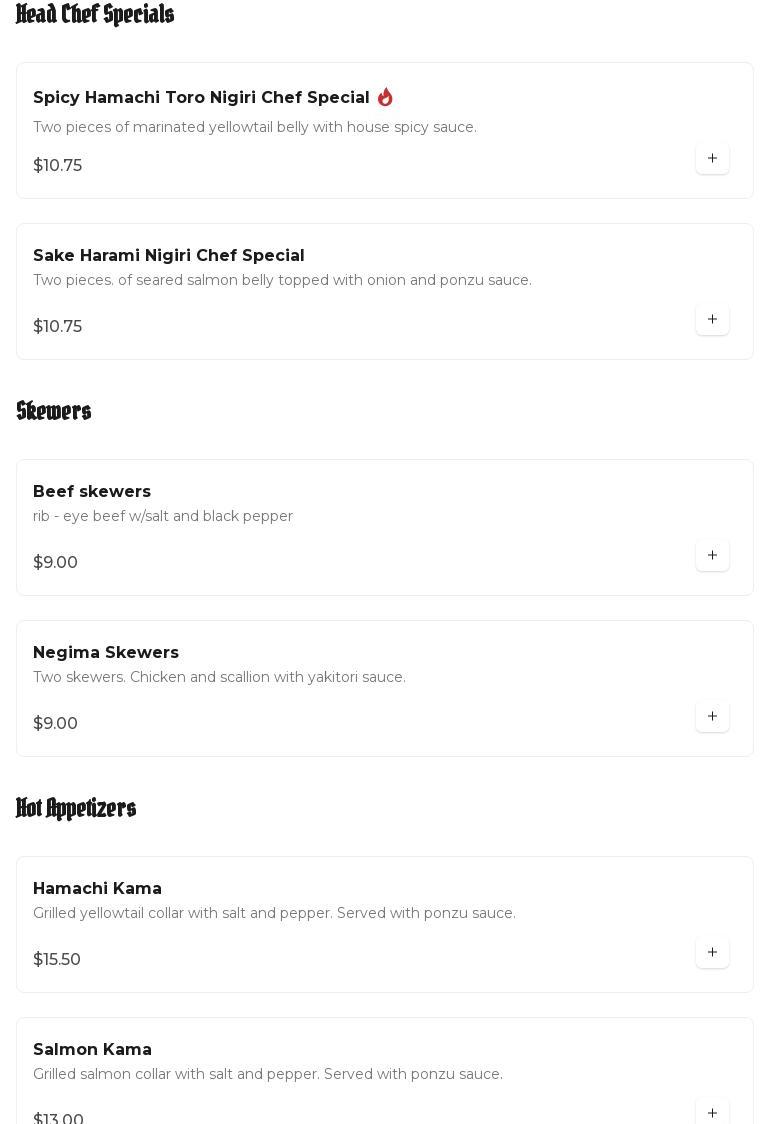Click the $15.50 Hamachi Kama price
This screenshot has width=770, height=1124.
click(57, 959)
